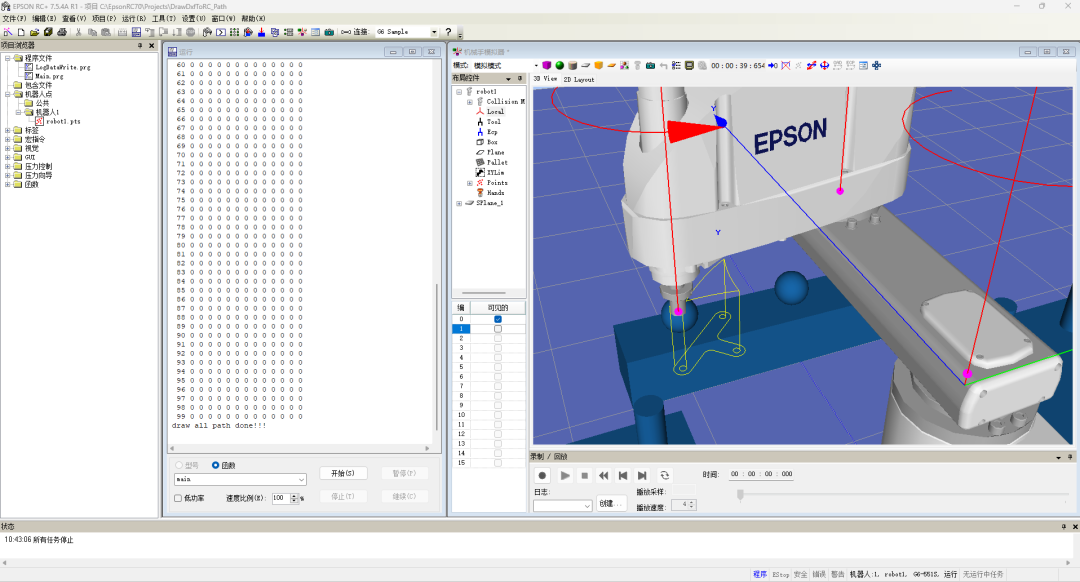Click the 创建... create log button
The width and height of the screenshot is (1080, 582).
click(610, 503)
